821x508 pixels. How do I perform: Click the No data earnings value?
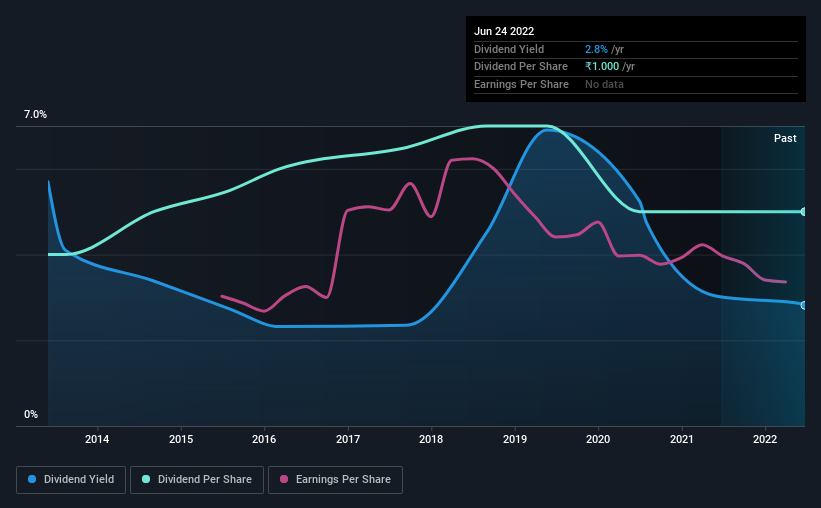[x=604, y=84]
